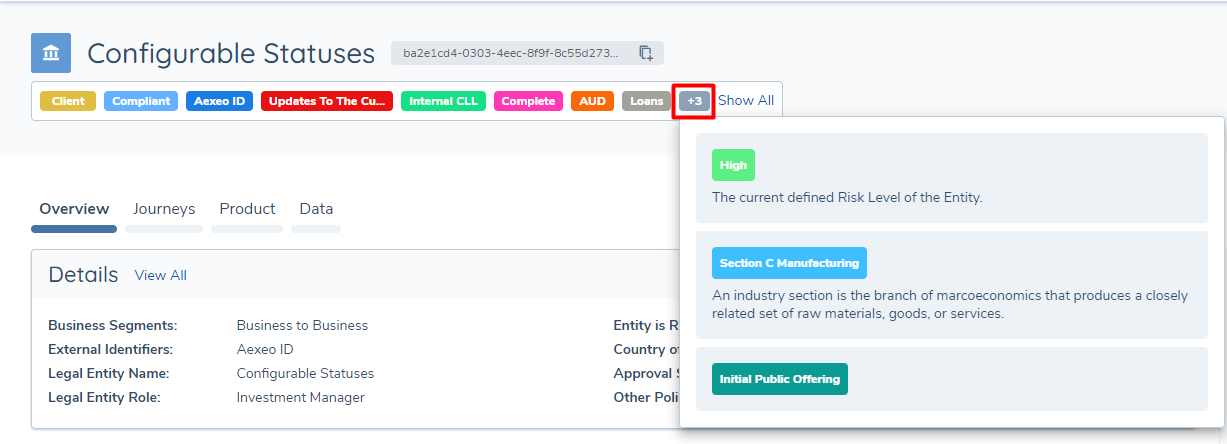Click the blue Aexeo ID badge

[219, 101]
